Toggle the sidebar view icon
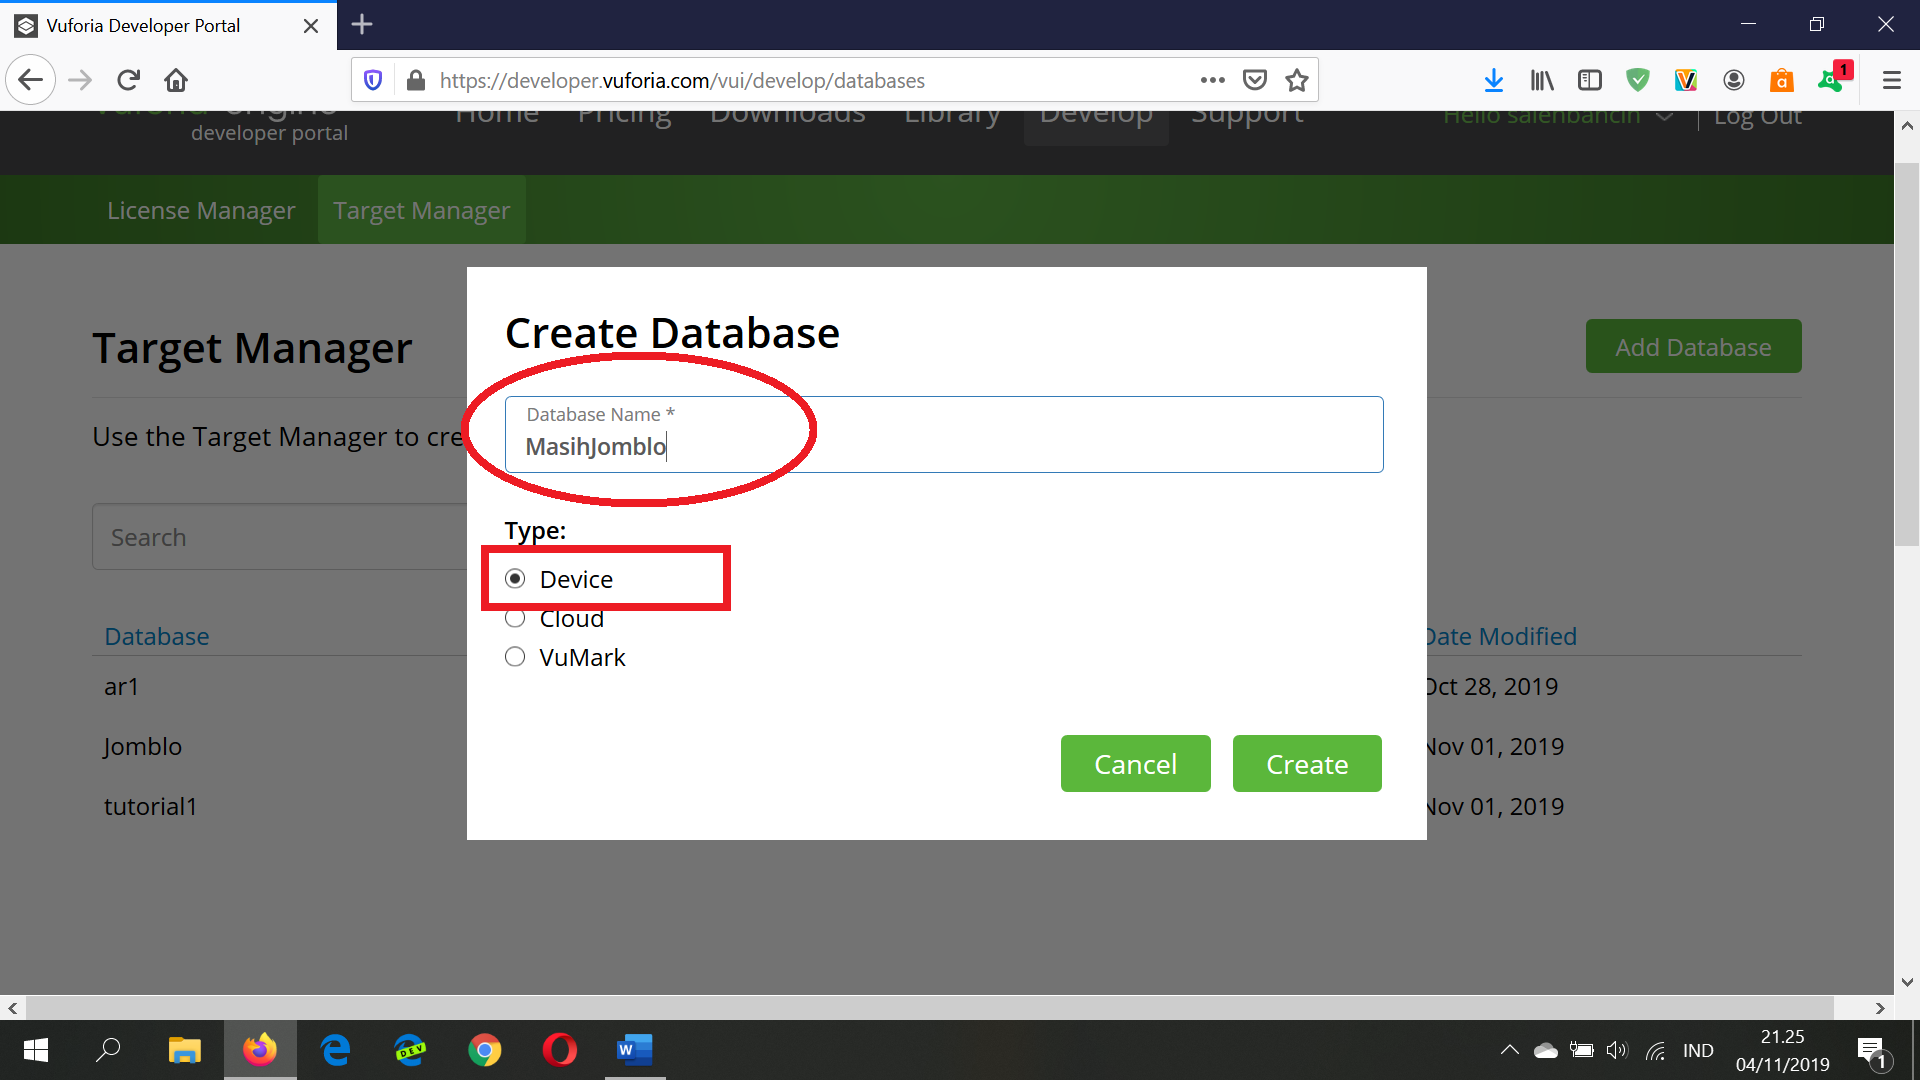 tap(1589, 80)
